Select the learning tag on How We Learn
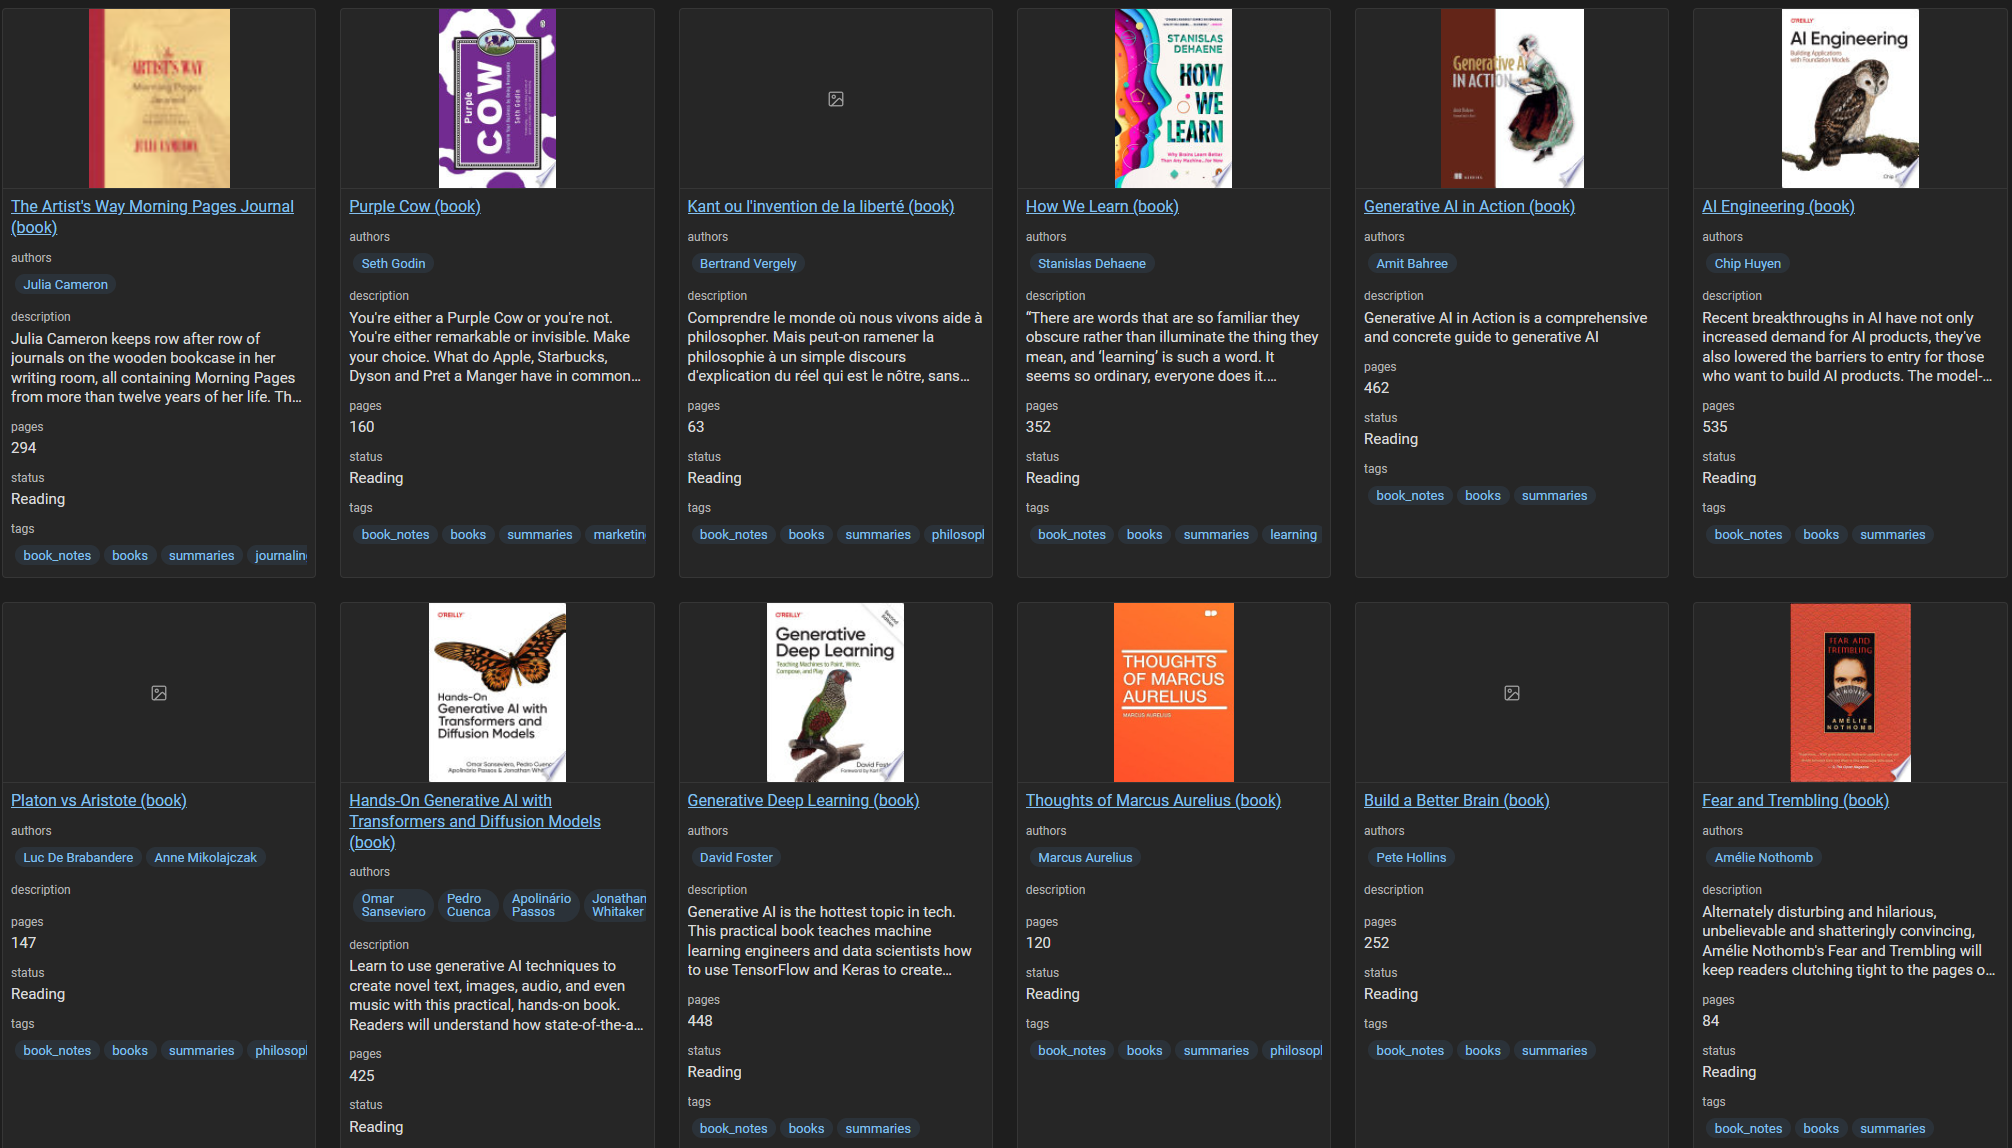Viewport: 2012px width, 1148px height. (x=1293, y=535)
